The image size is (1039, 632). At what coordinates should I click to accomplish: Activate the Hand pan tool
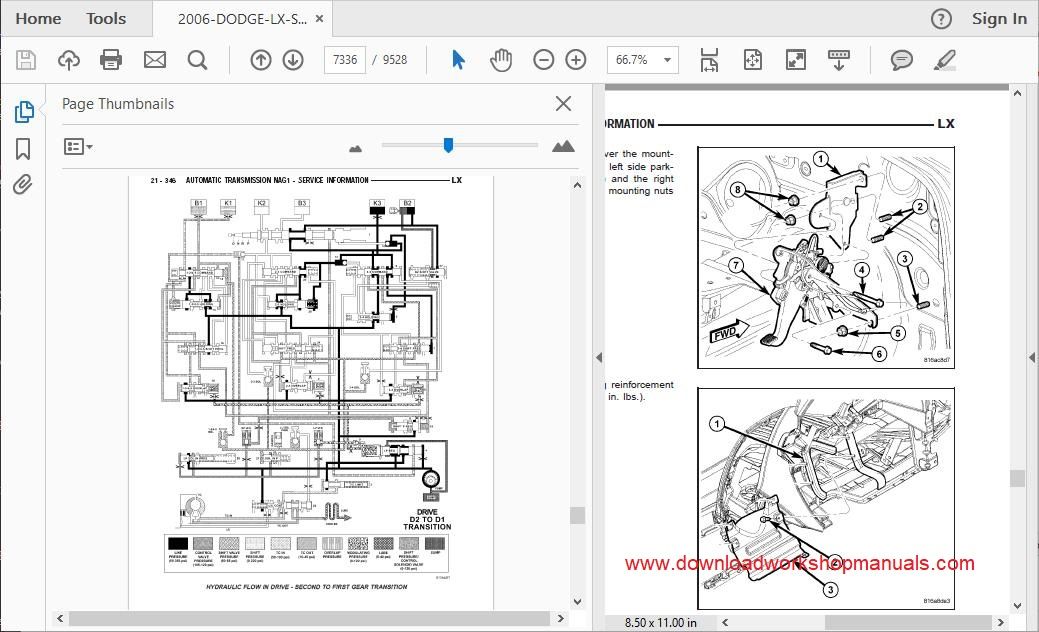[501, 60]
